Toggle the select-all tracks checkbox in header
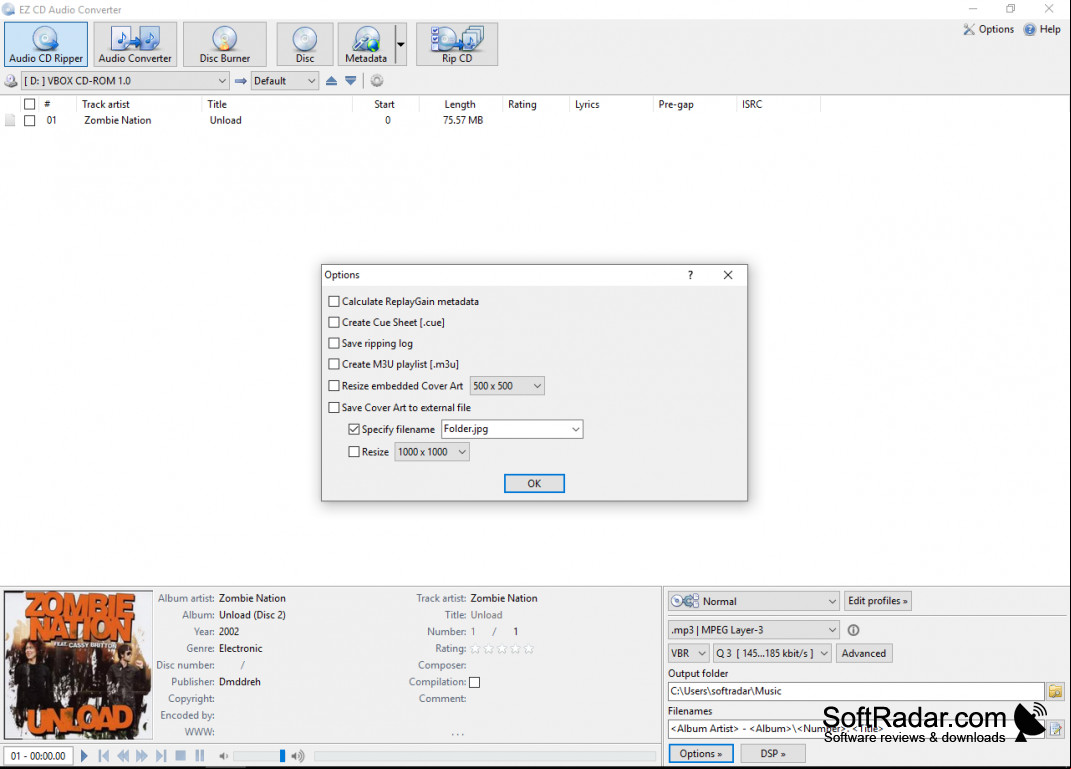Image resolution: width=1071 pixels, height=769 pixels. [x=29, y=104]
